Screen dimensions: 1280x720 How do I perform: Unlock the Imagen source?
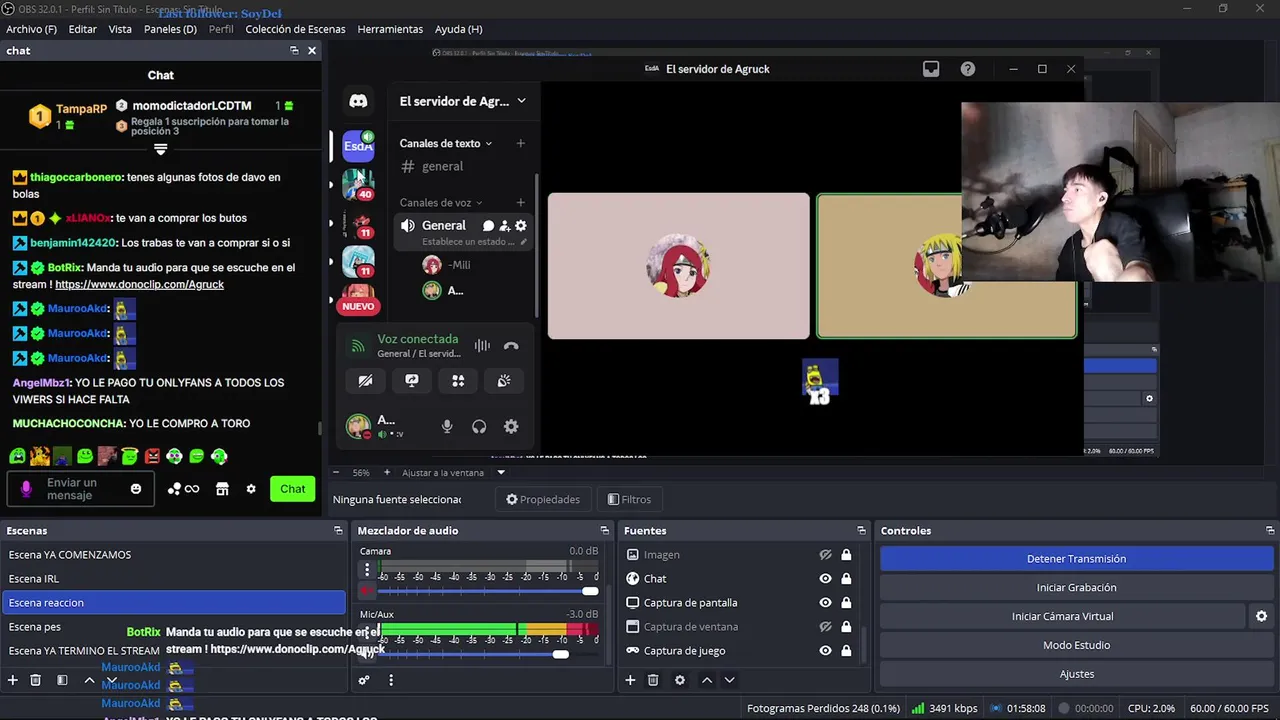click(x=846, y=555)
